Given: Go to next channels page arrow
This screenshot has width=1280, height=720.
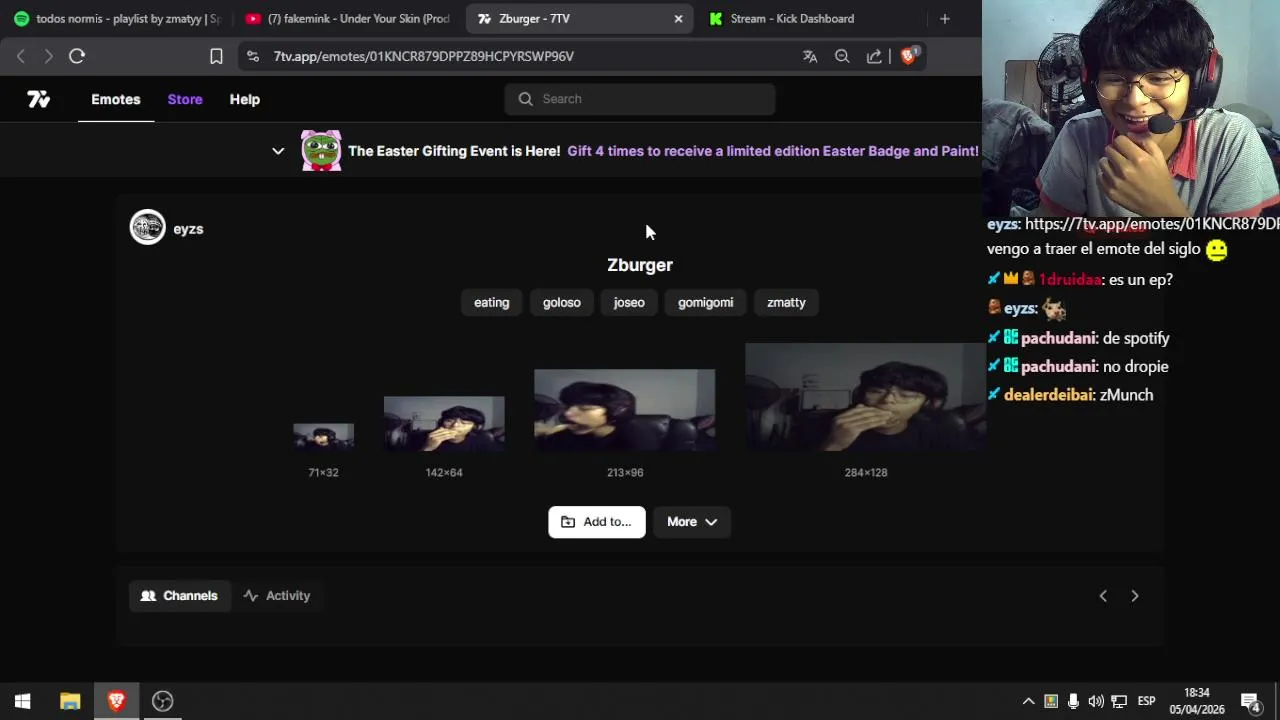Looking at the screenshot, I should (1135, 596).
